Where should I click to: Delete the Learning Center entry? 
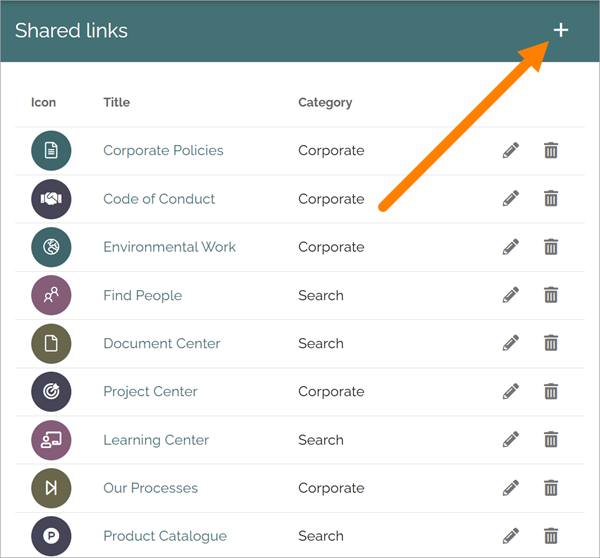point(551,440)
